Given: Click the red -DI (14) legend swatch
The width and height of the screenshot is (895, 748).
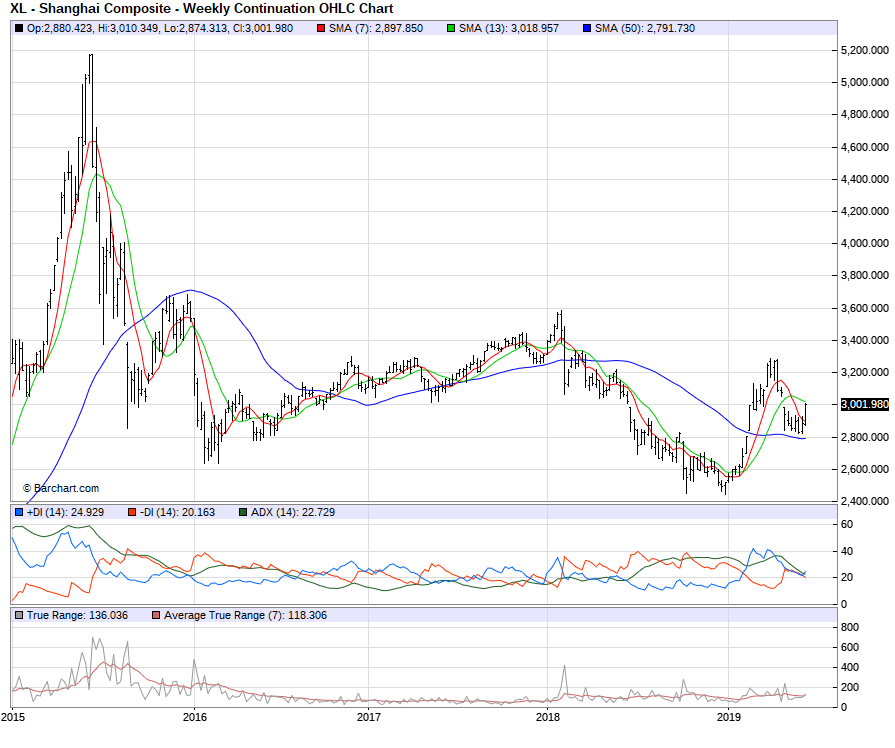Looking at the screenshot, I should coord(132,512).
